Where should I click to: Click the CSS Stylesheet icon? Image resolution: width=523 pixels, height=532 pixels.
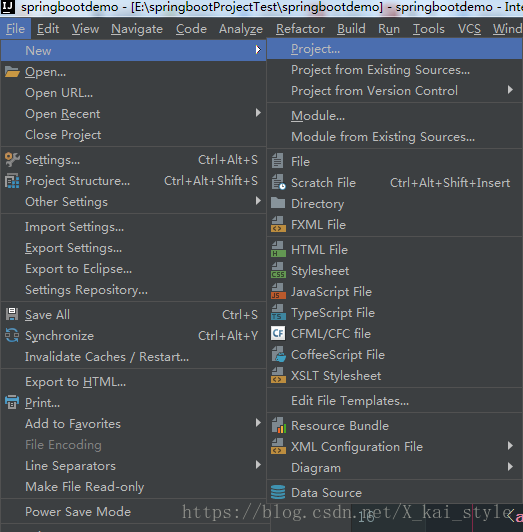tap(278, 270)
